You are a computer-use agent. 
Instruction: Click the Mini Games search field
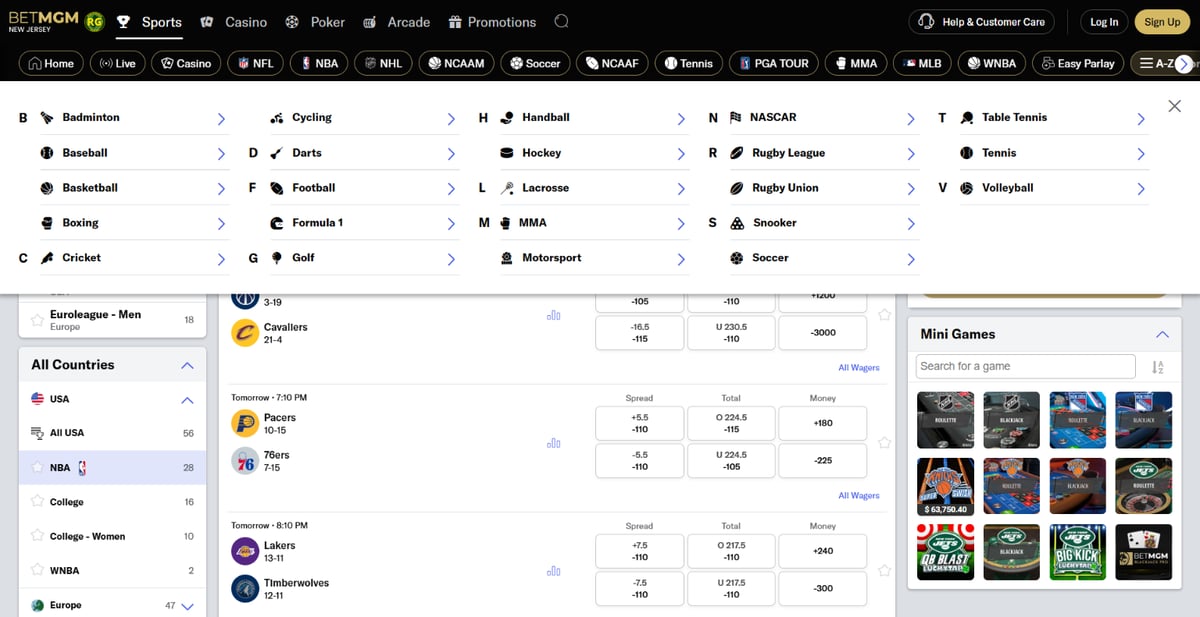pos(1026,366)
